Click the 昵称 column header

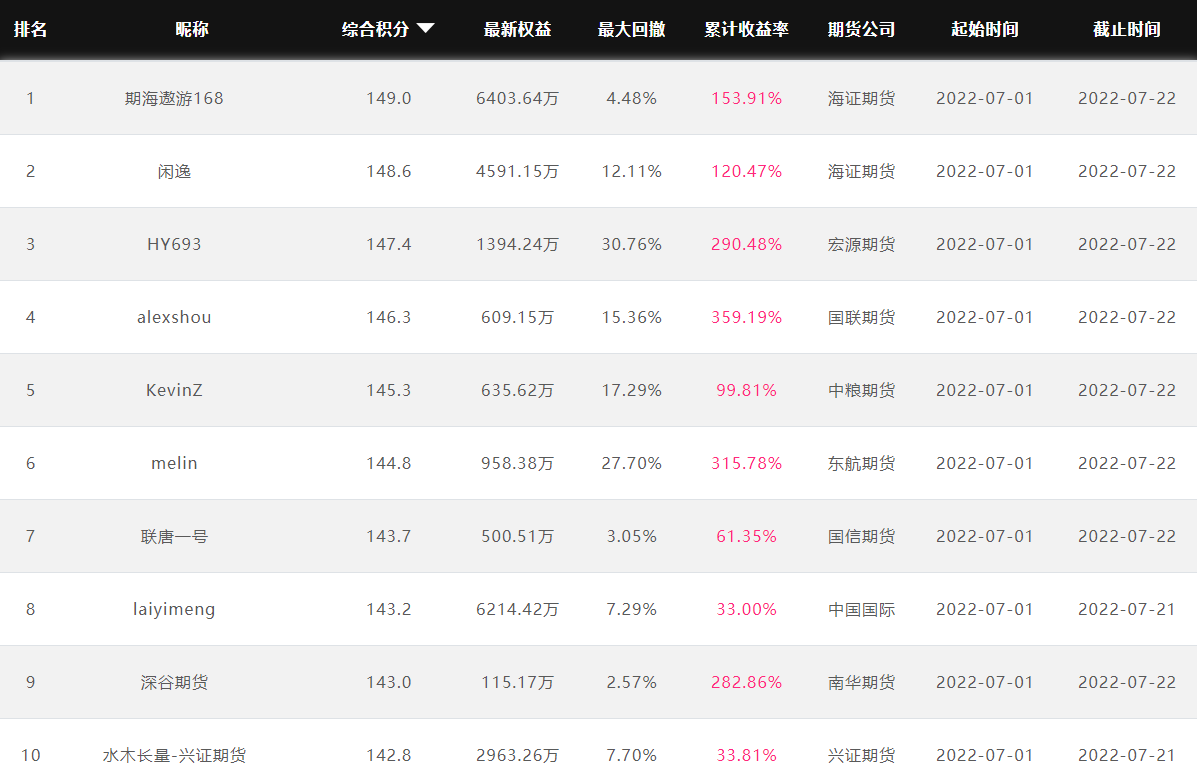click(x=192, y=29)
